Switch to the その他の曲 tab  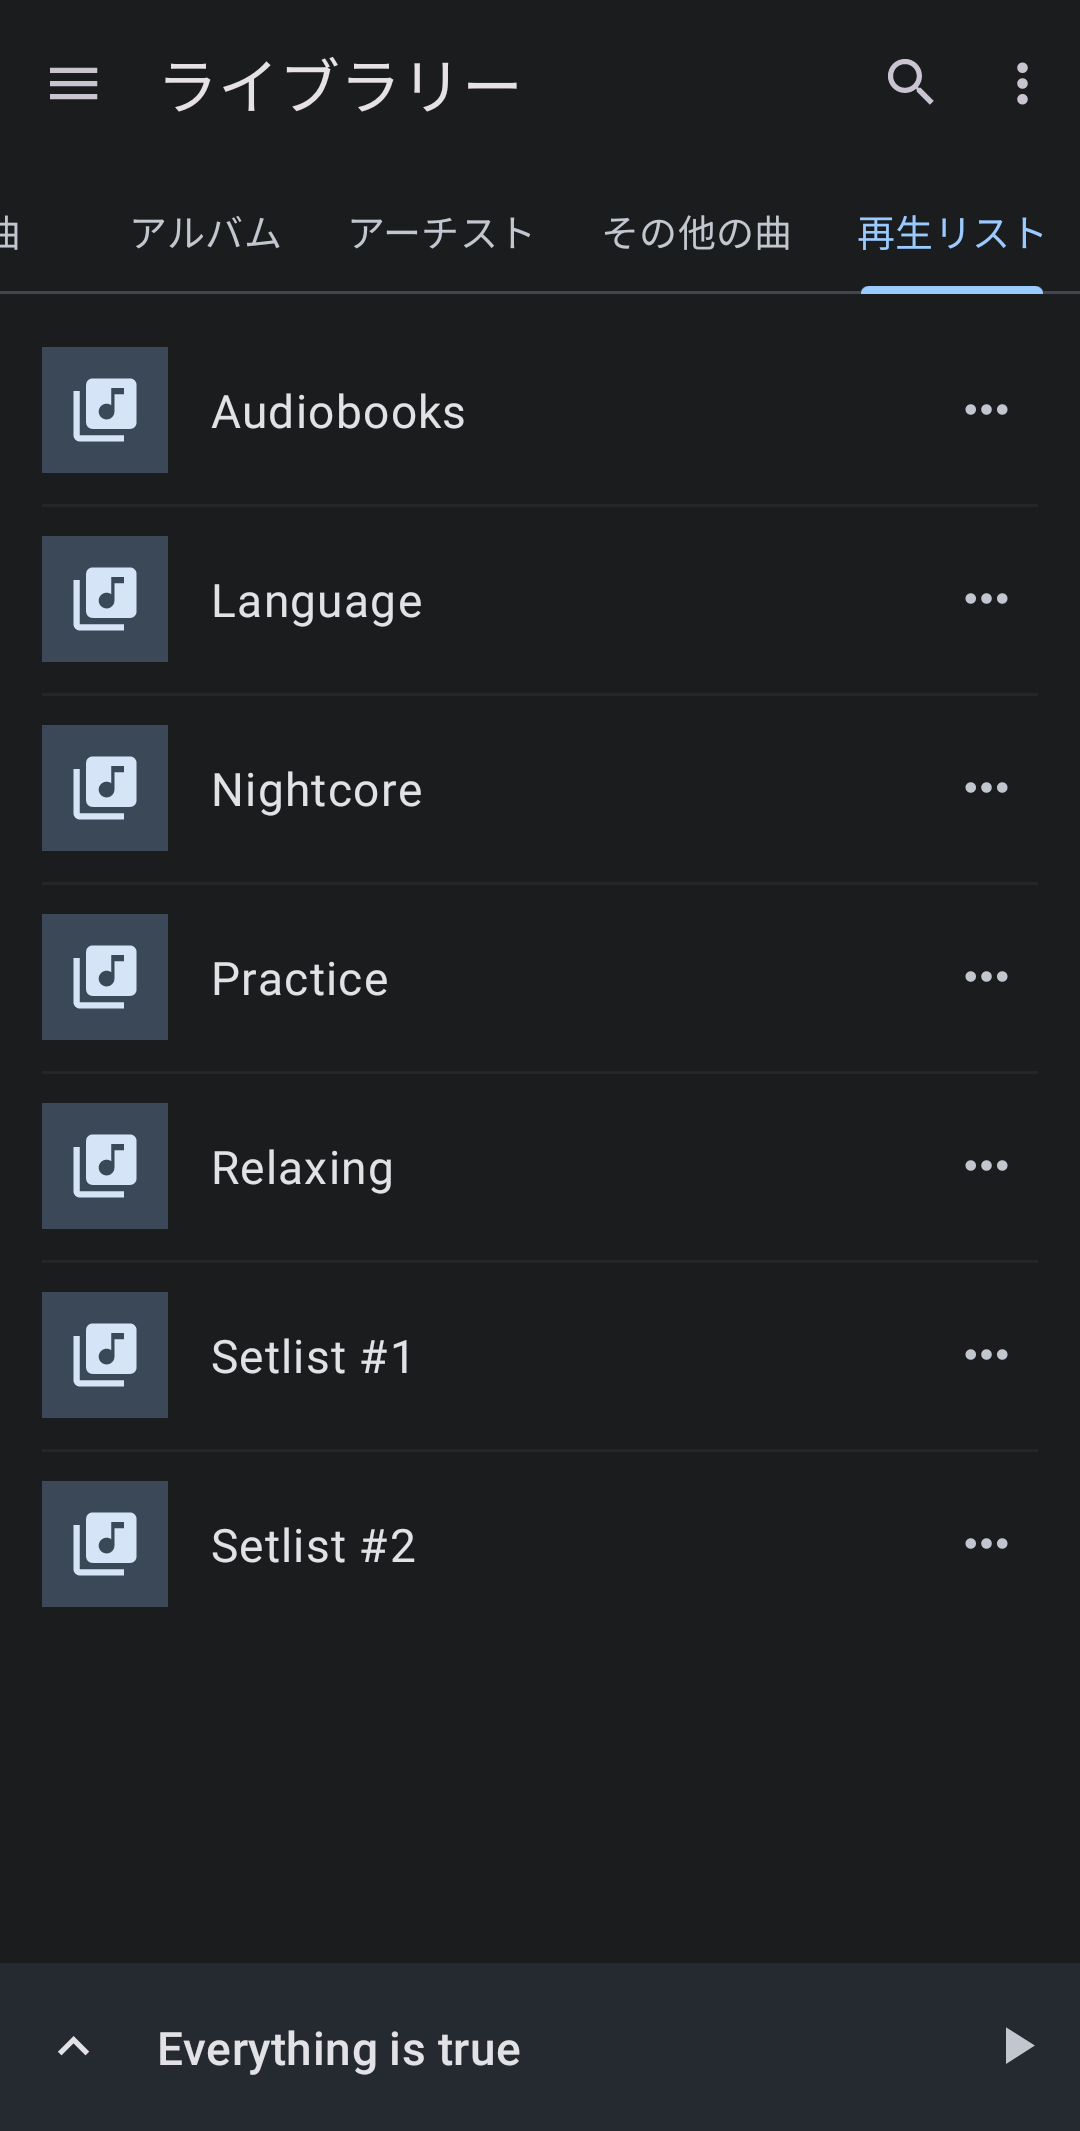[696, 233]
